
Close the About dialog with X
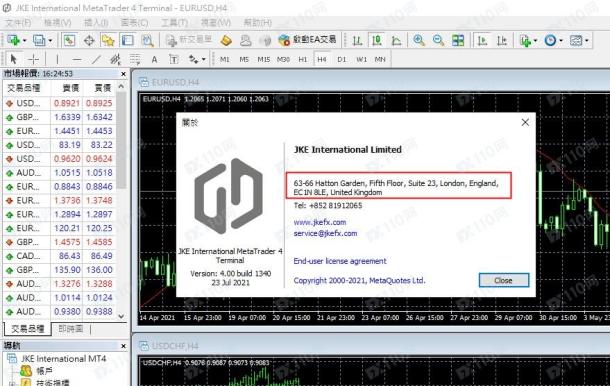pos(525,122)
